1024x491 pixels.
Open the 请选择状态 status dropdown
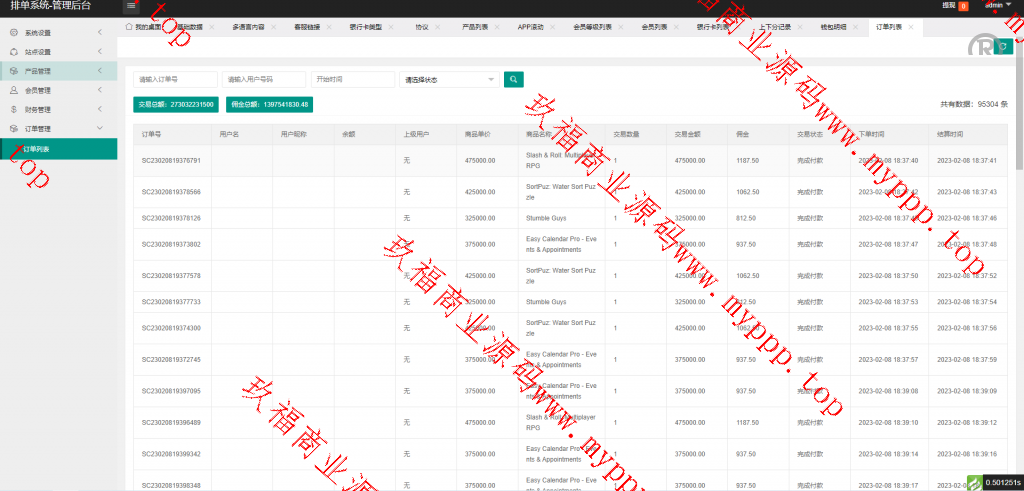pyautogui.click(x=449, y=79)
